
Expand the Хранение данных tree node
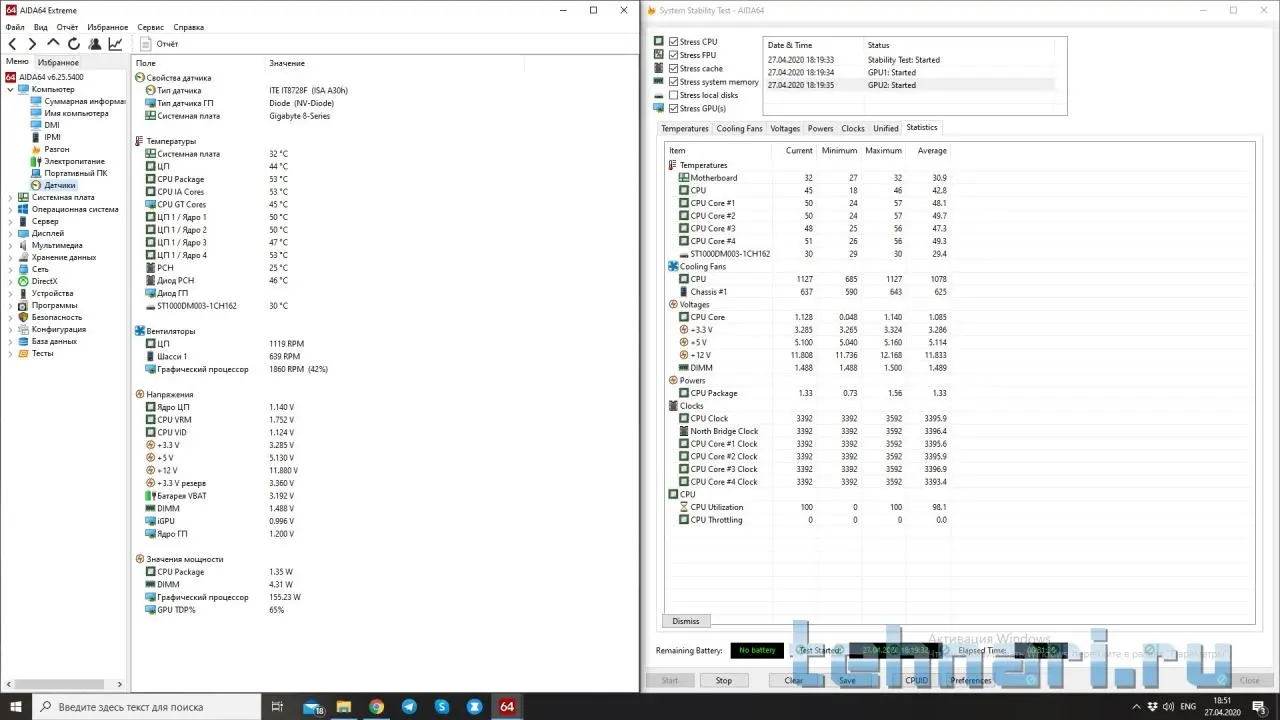coord(11,257)
